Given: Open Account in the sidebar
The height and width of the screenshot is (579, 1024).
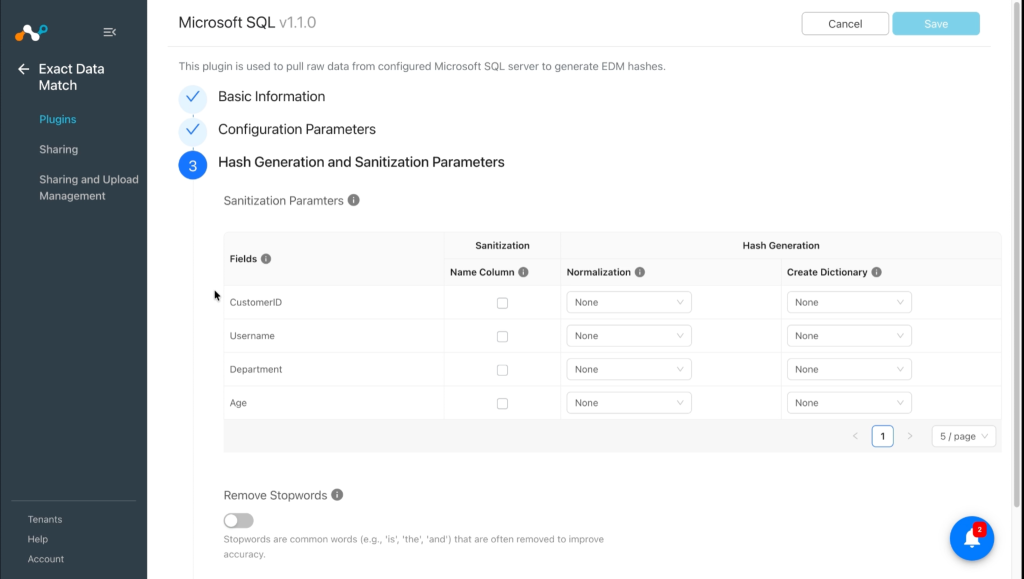Looking at the screenshot, I should [x=45, y=559].
